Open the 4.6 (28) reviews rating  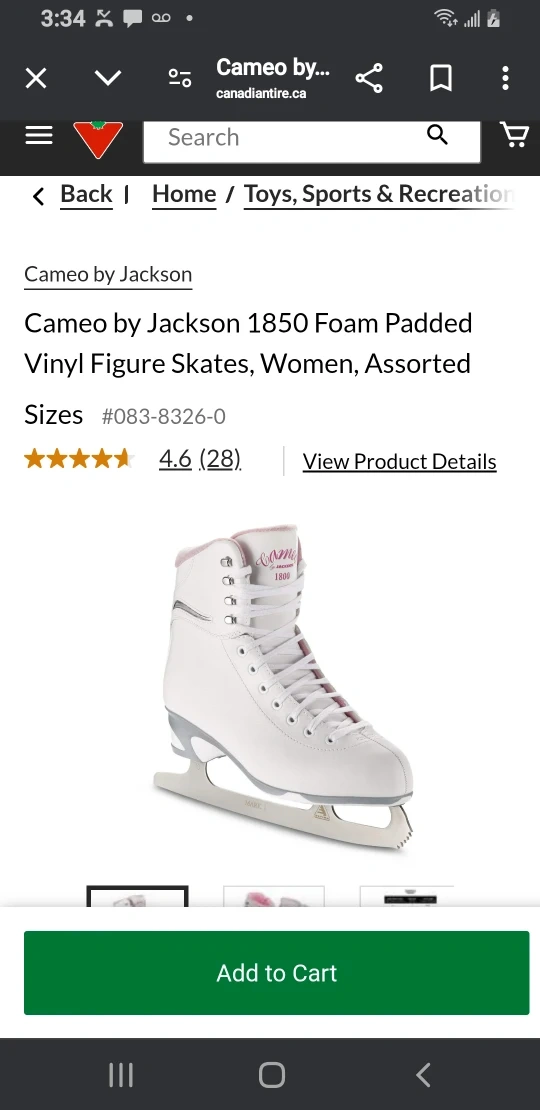[x=200, y=459]
